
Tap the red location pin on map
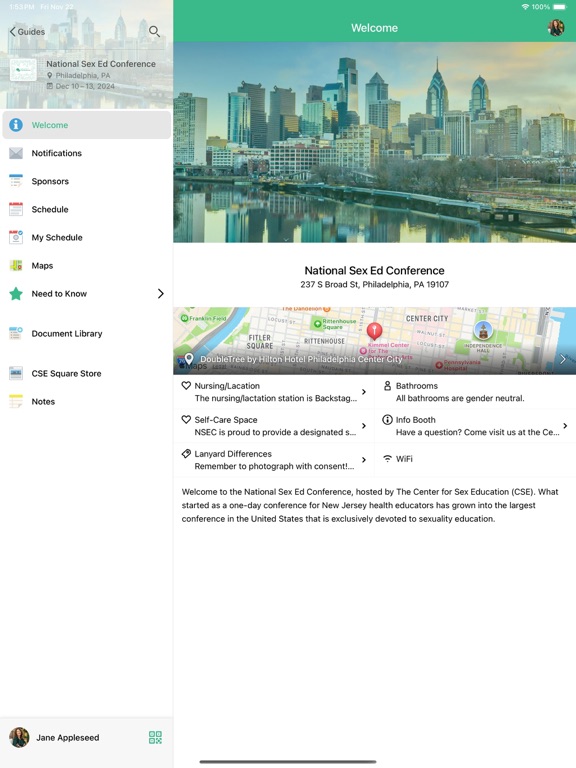pos(375,331)
